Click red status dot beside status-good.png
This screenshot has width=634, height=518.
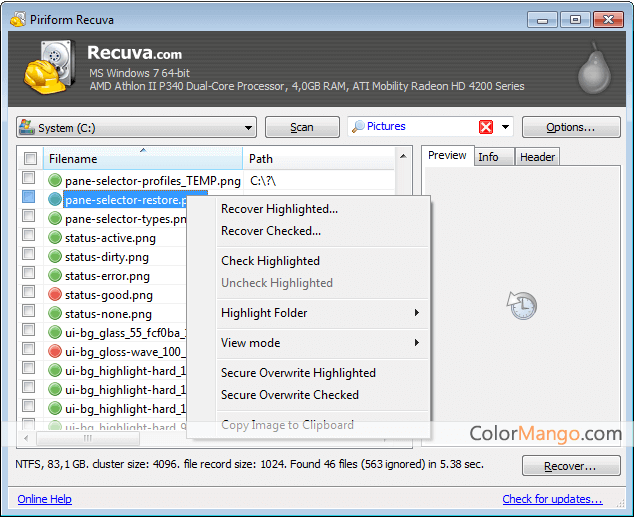pyautogui.click(x=55, y=295)
